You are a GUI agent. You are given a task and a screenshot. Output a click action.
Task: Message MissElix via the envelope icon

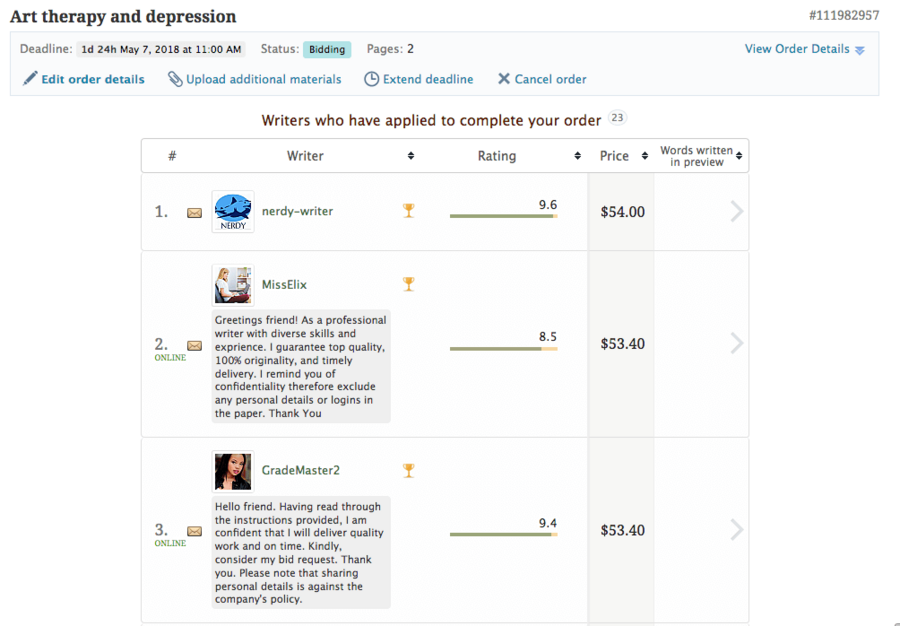coord(195,345)
